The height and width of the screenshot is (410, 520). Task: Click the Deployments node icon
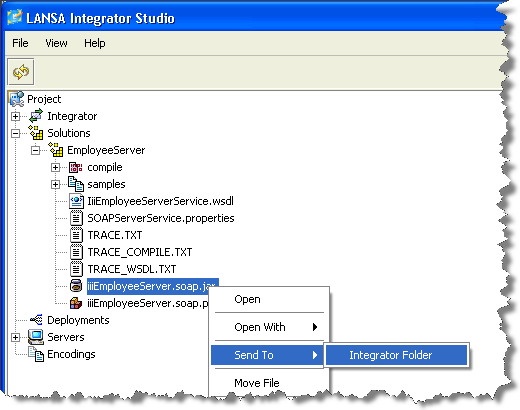tap(36, 320)
